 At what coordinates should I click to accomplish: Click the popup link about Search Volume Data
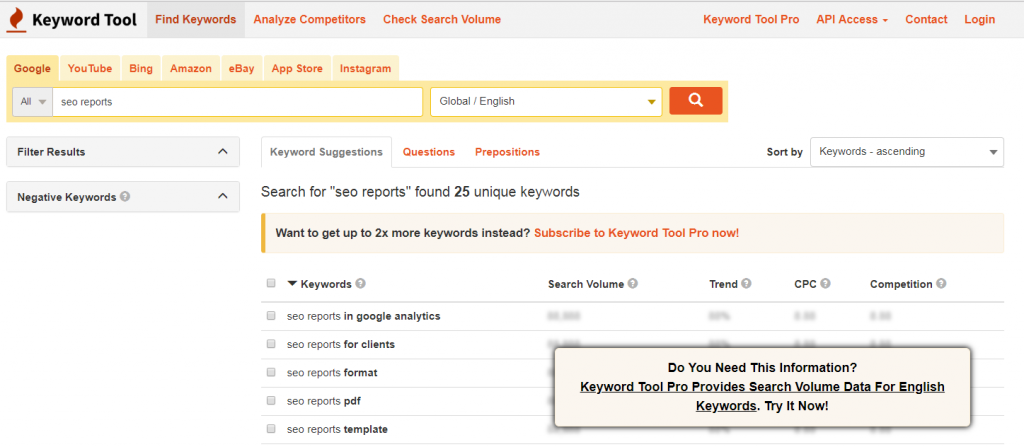(762, 396)
